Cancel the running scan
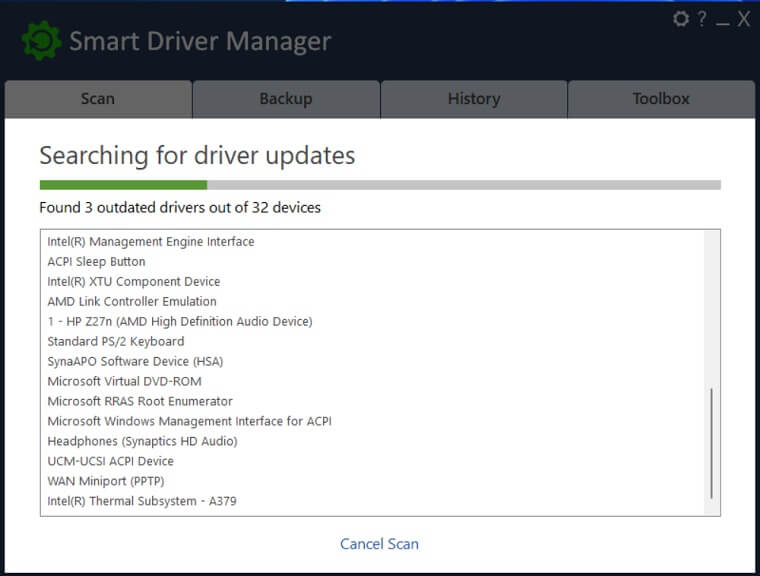The width and height of the screenshot is (760, 576). pyautogui.click(x=379, y=544)
